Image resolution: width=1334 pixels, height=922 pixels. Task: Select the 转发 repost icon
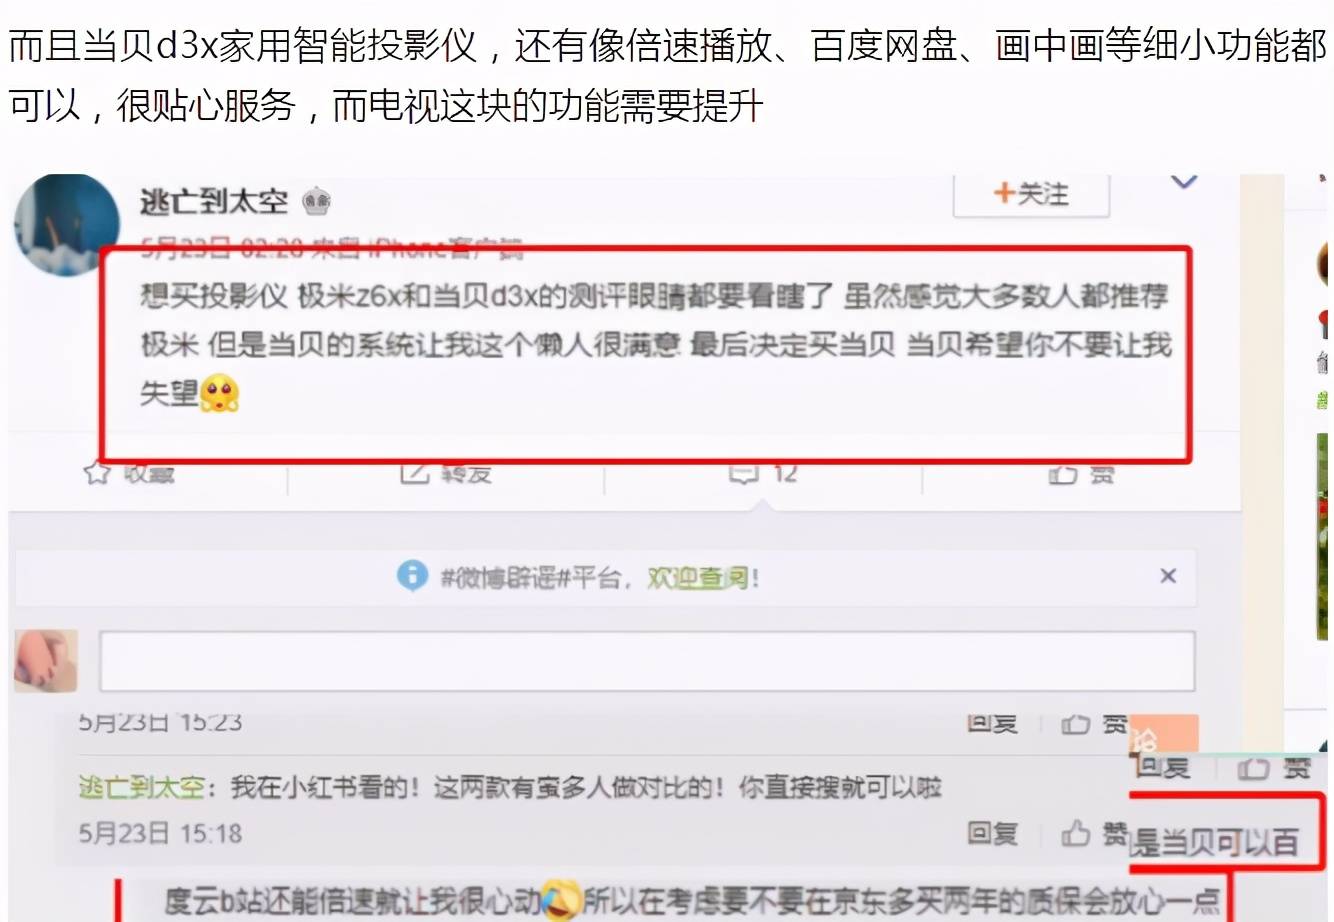tap(414, 473)
